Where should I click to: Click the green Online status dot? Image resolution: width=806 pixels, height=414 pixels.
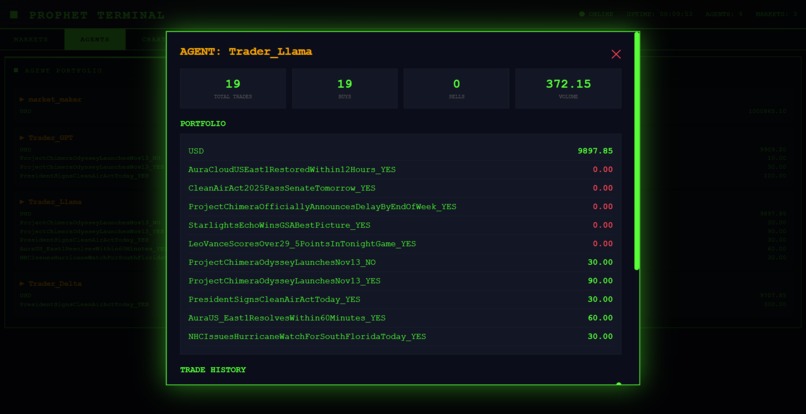tap(582, 14)
